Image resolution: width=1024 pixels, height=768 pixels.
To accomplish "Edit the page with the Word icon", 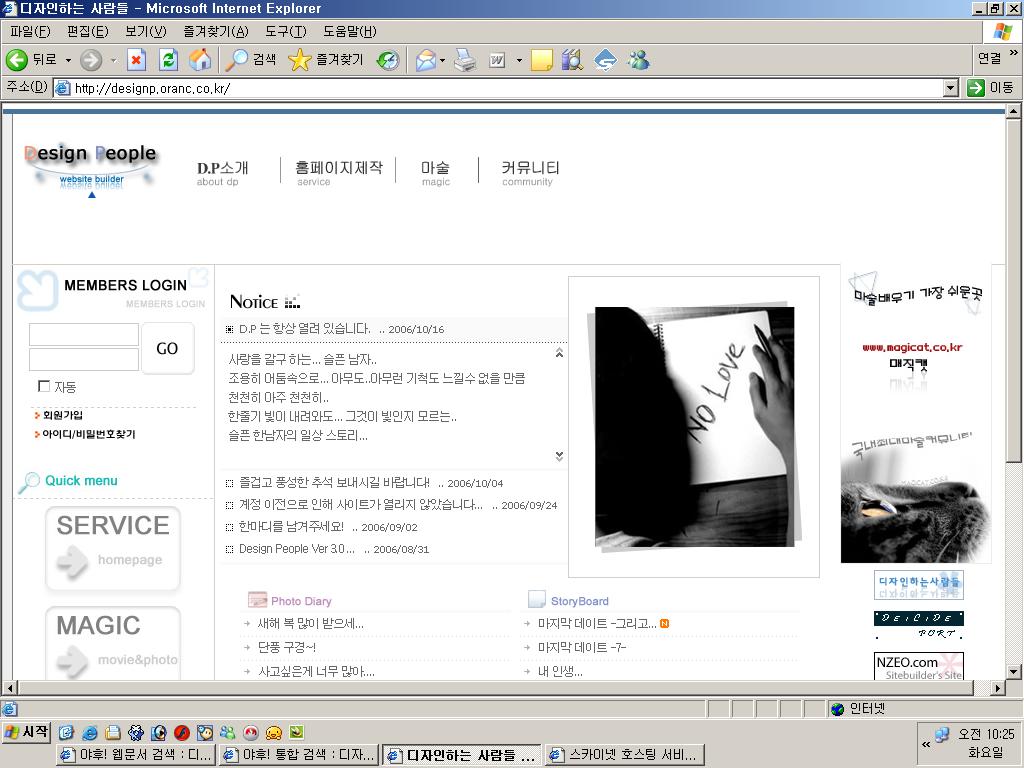I will coord(497,60).
